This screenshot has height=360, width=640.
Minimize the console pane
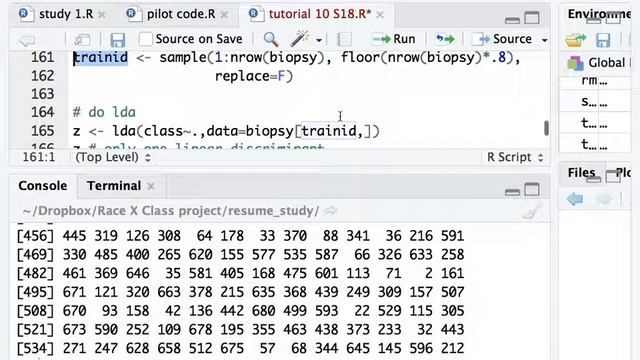(x=512, y=192)
